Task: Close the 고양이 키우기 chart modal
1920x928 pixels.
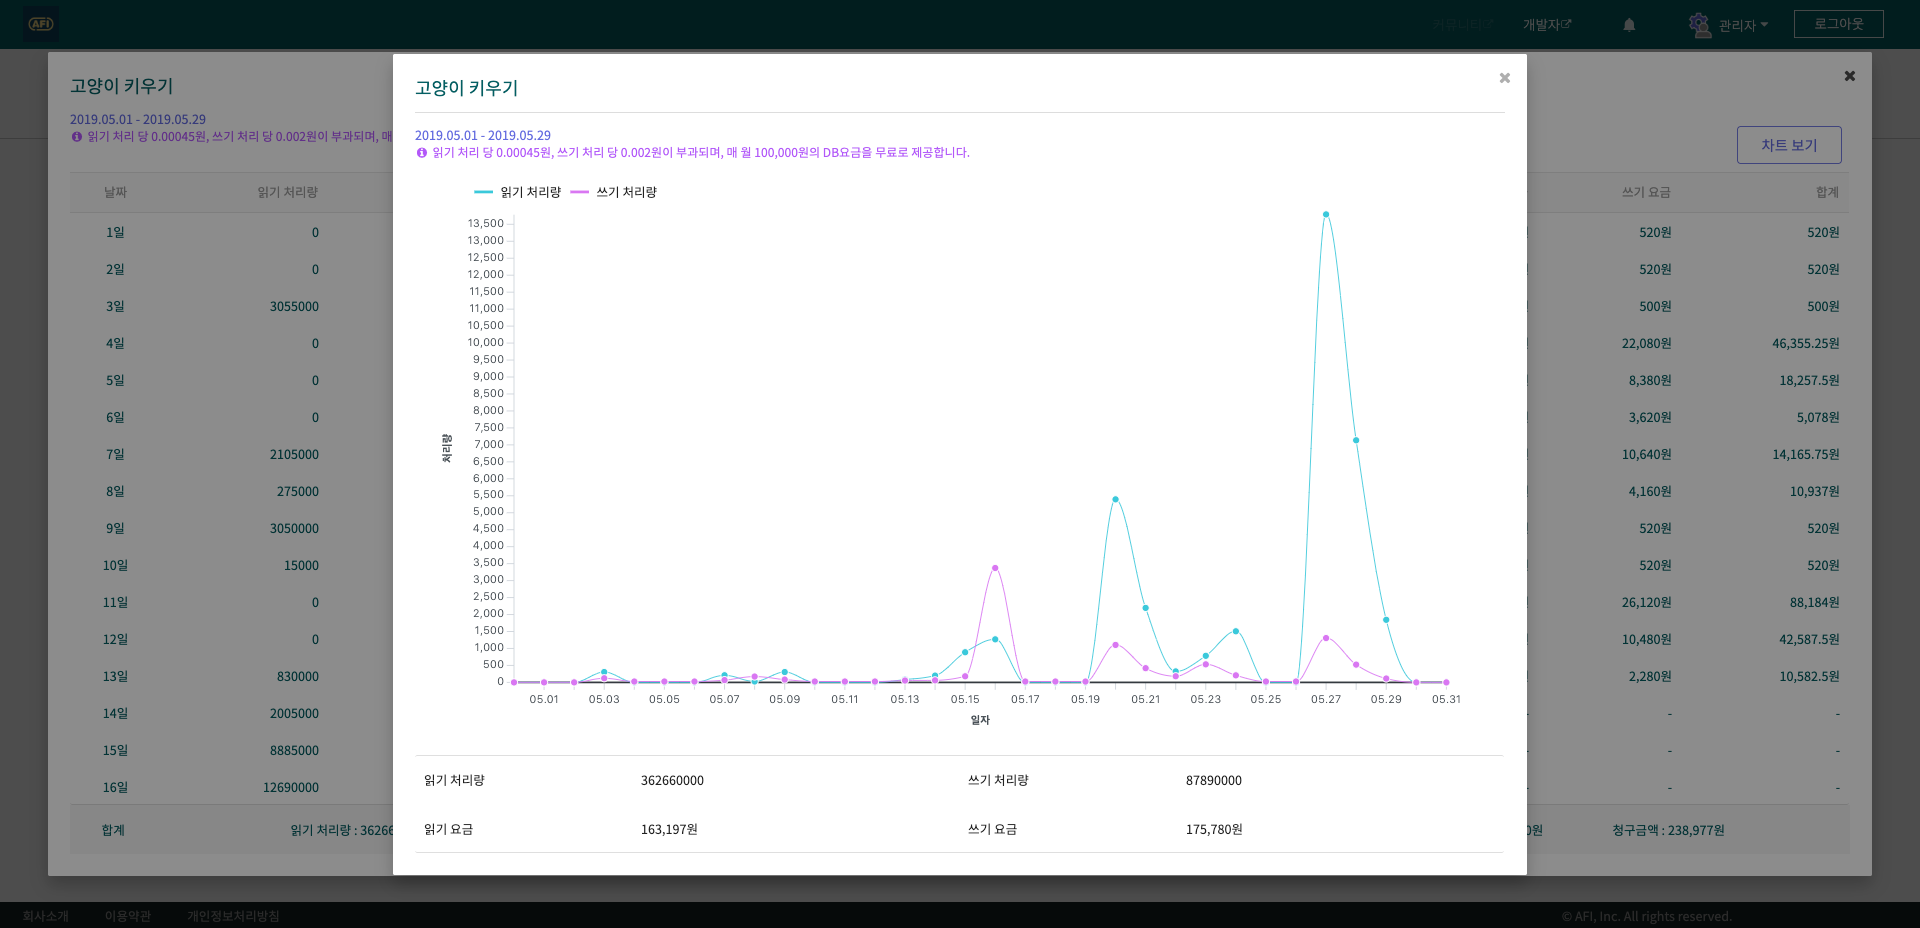Action: 1504,78
